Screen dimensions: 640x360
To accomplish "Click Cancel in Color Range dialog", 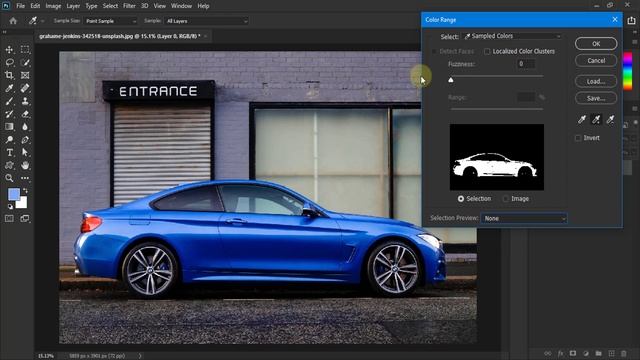I will pos(596,60).
